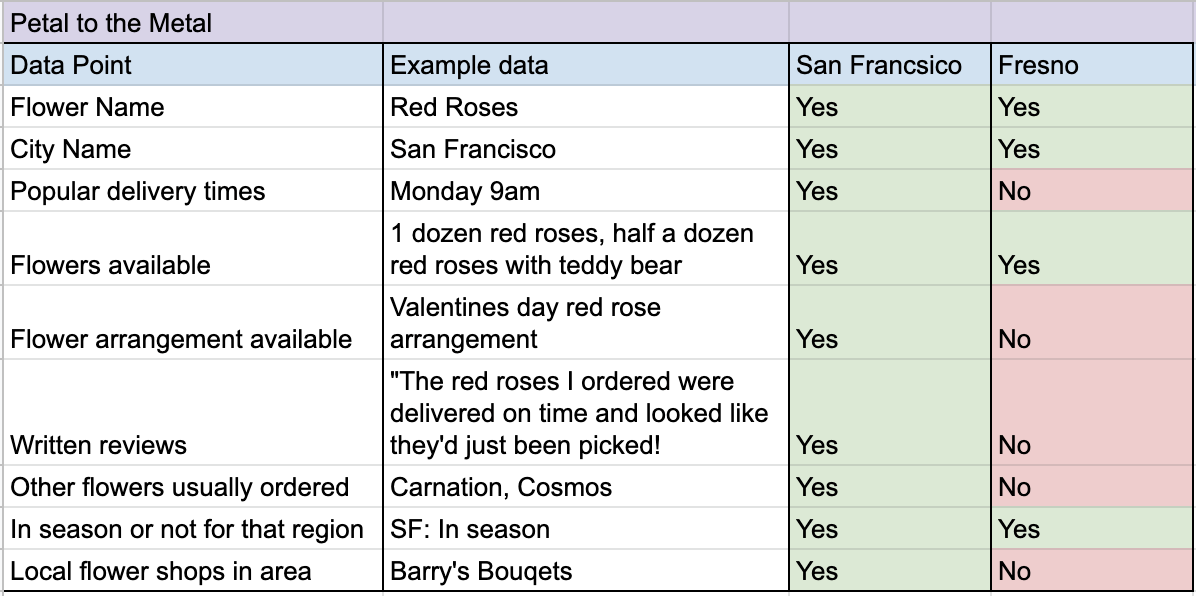The width and height of the screenshot is (1196, 596).
Task: Click the 'Barry's Bouqets' cell
Action: coord(586,570)
